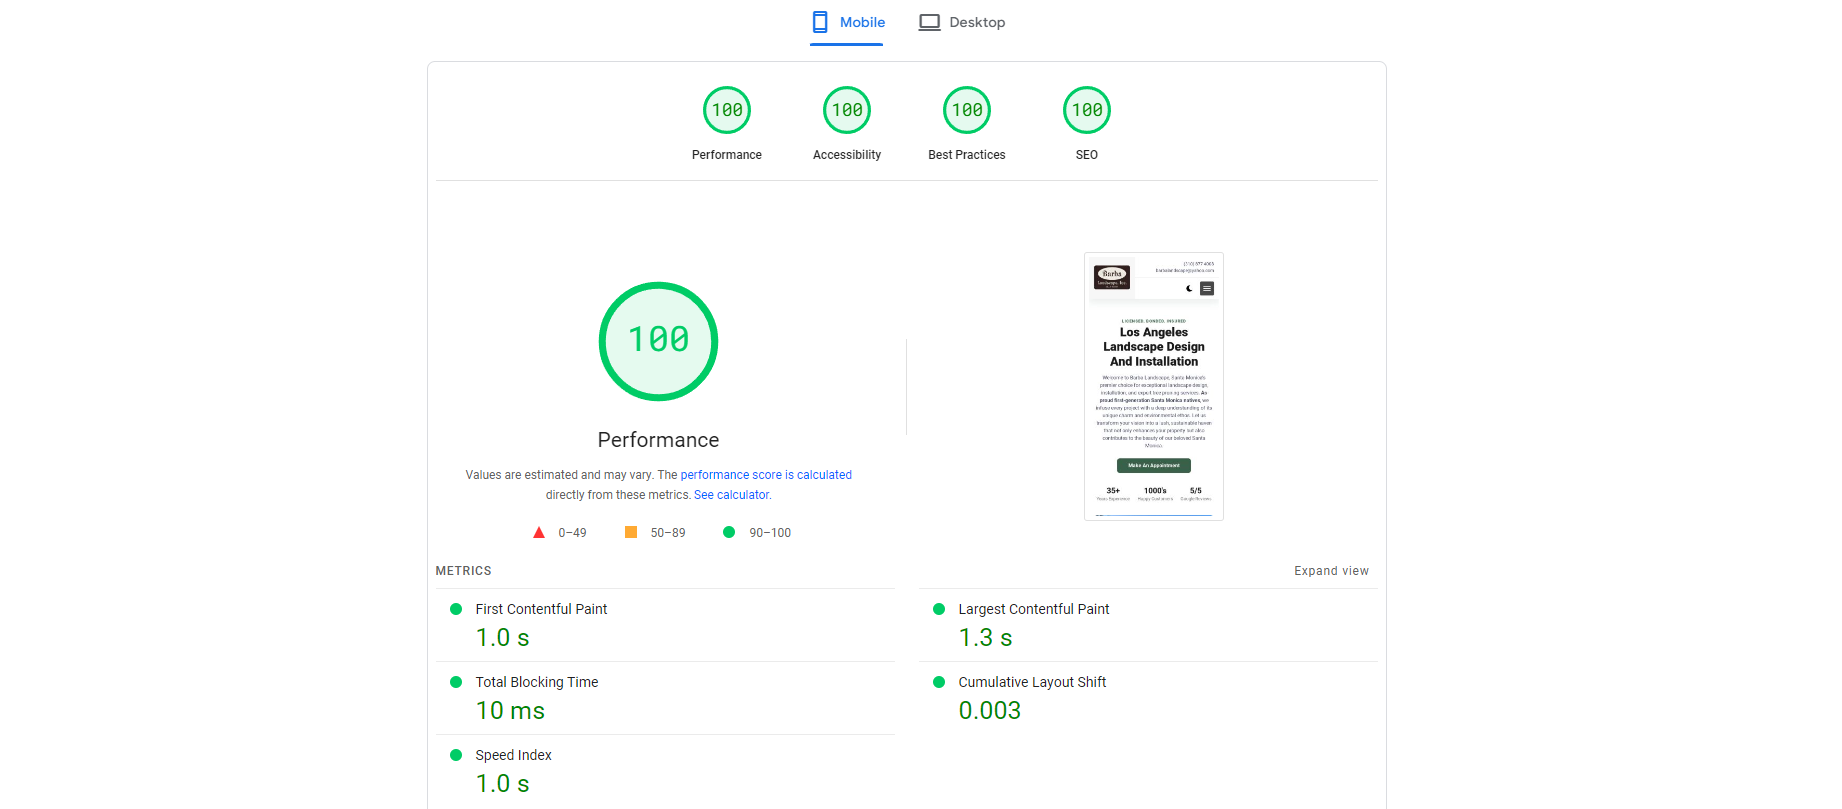The image size is (1842, 809).
Task: Open the 'See calculator' link
Action: click(x=732, y=495)
